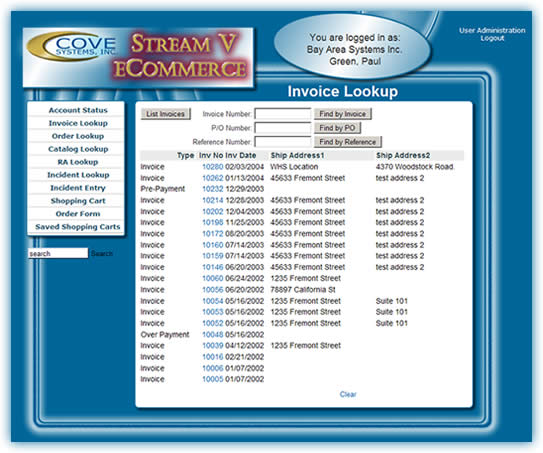
Task: Click the Logout link
Action: (x=492, y=38)
